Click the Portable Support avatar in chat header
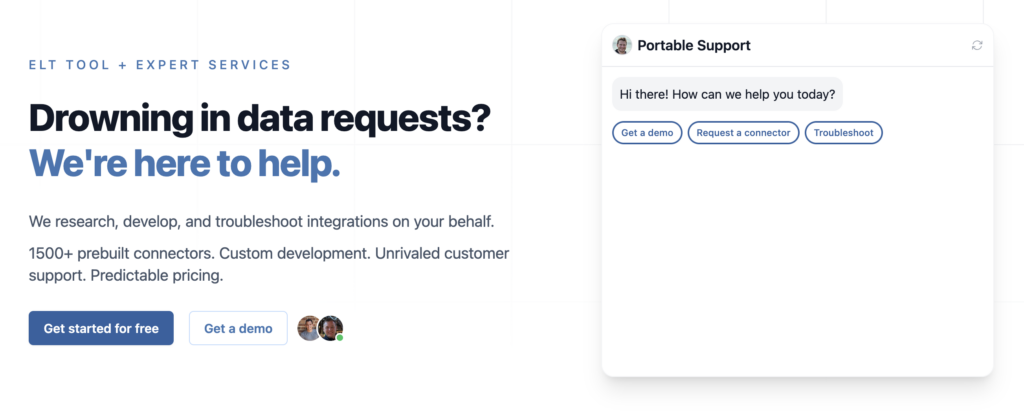1024x412 pixels. click(622, 45)
